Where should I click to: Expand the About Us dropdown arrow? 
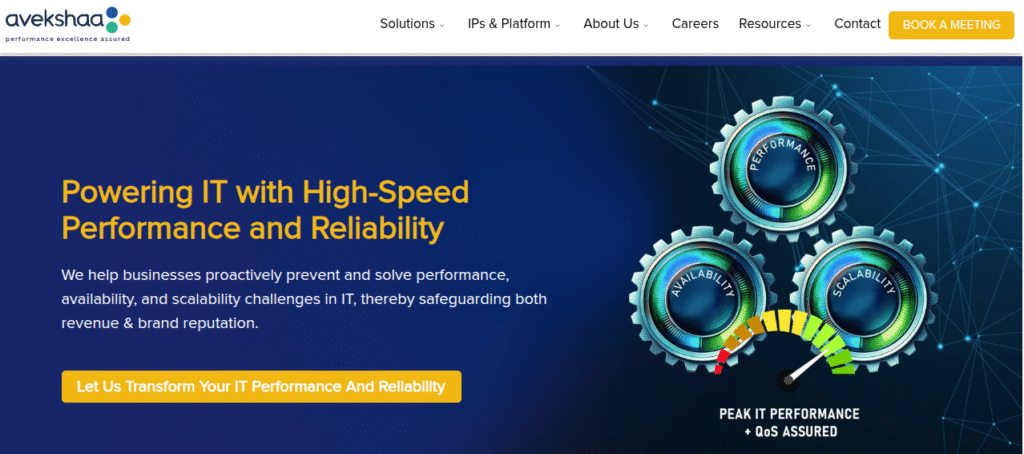pos(646,25)
